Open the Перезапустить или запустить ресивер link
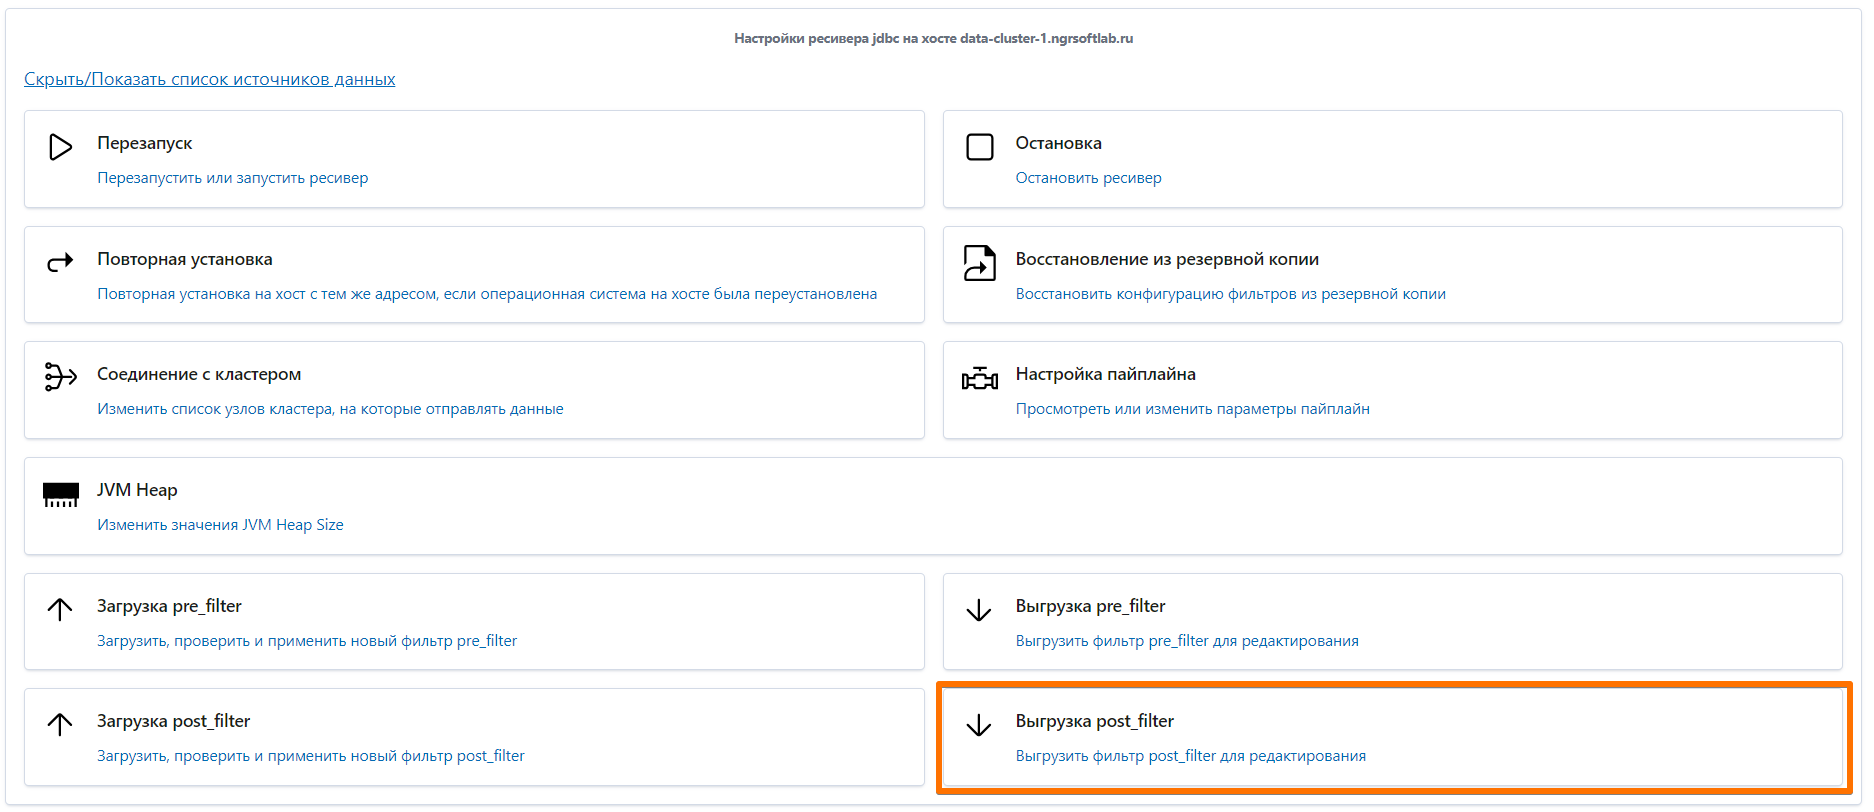Screen dimensions: 1874x812 coord(232,178)
